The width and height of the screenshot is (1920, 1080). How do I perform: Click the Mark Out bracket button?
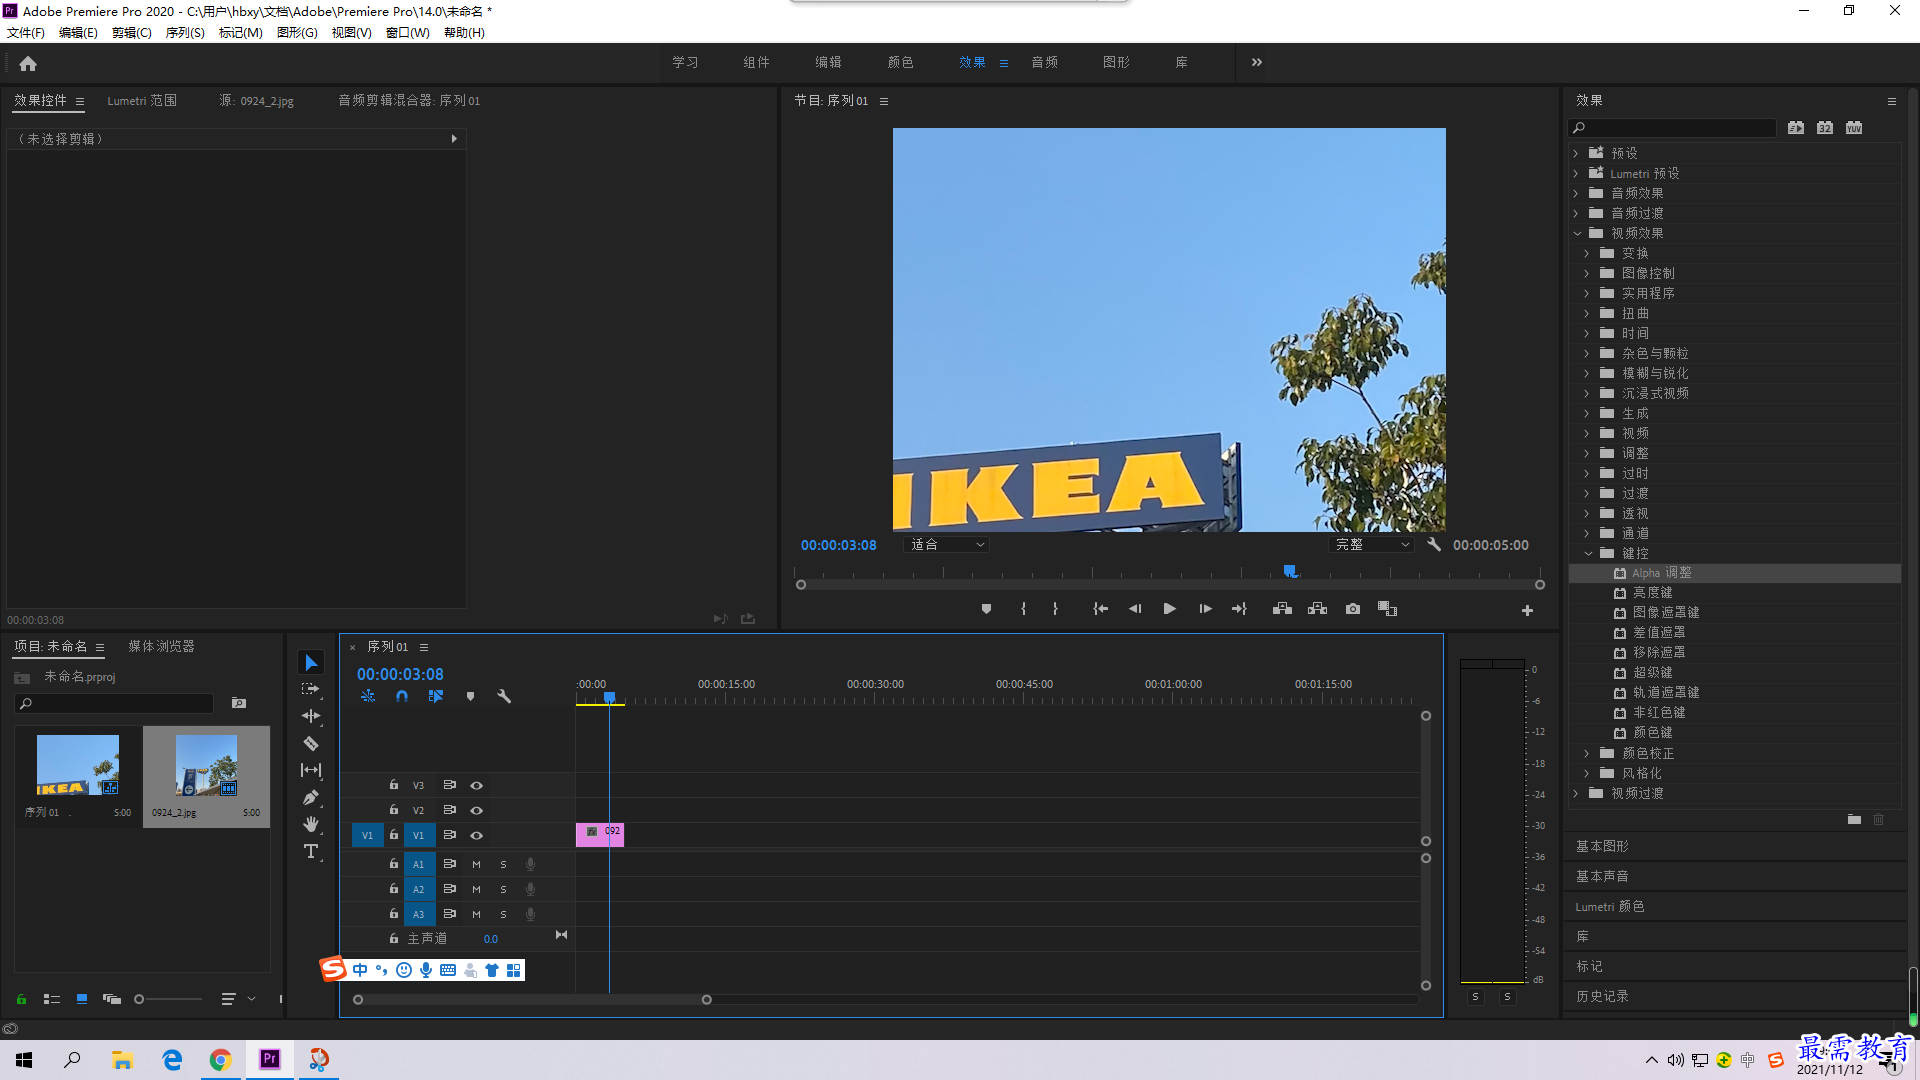pyautogui.click(x=1055, y=609)
